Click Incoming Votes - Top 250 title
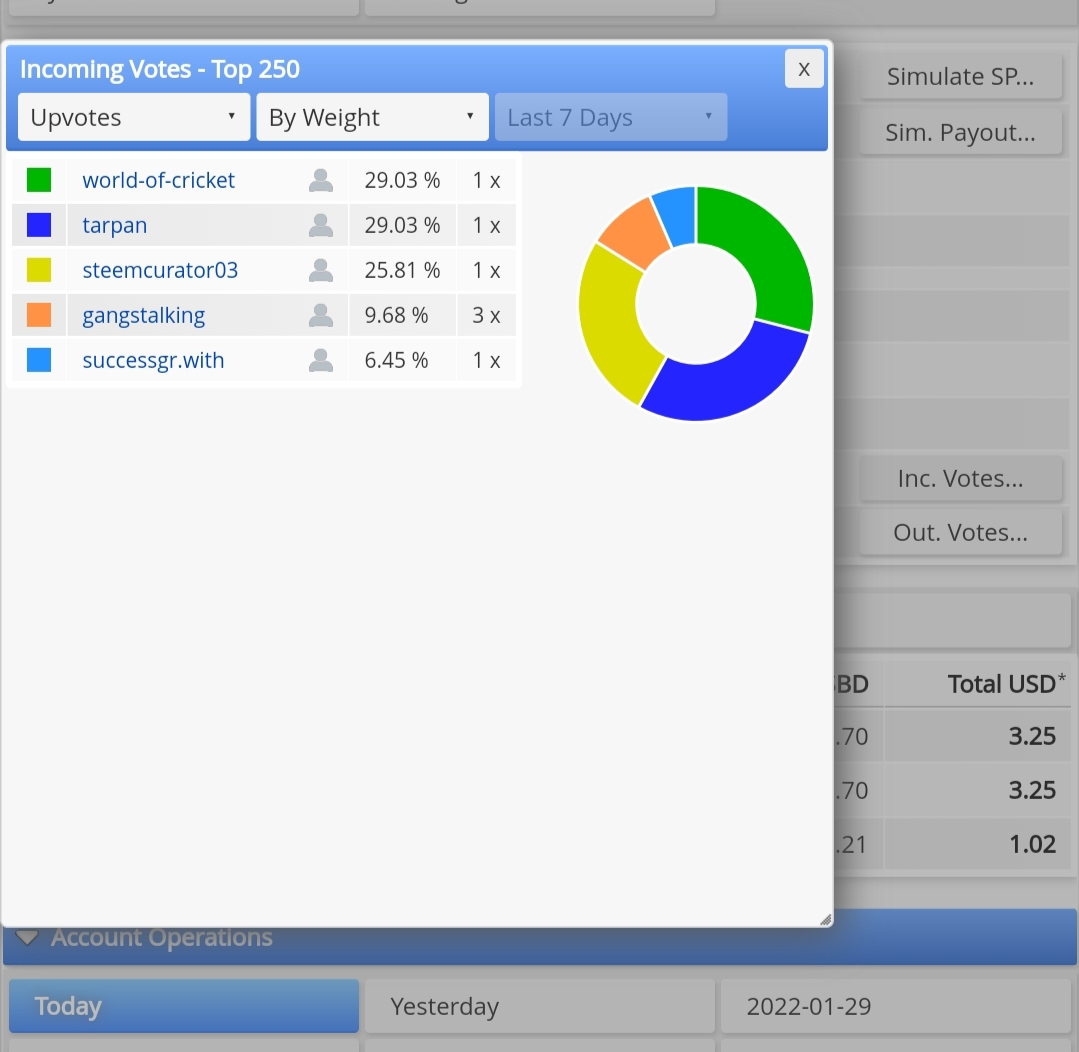This screenshot has height=1052, width=1079. [160, 69]
